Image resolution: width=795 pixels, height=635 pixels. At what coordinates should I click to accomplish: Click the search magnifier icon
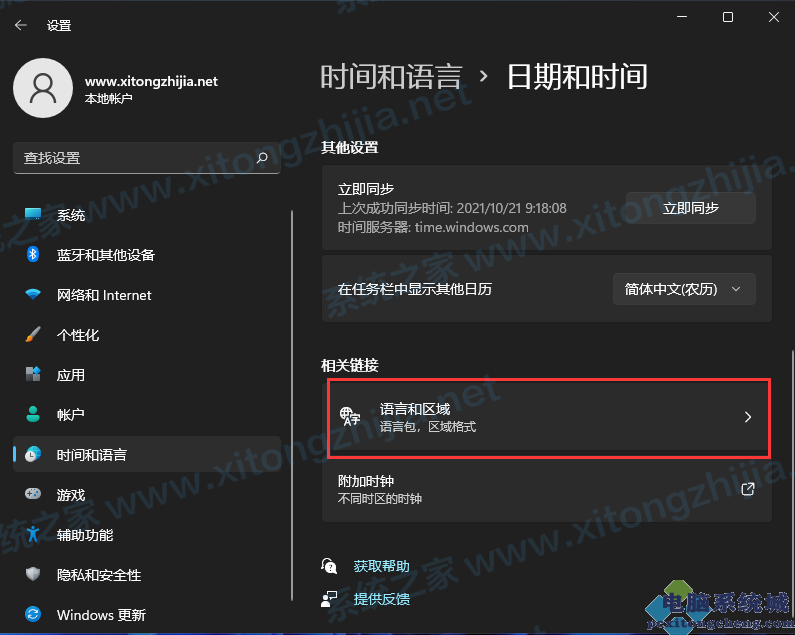262,158
